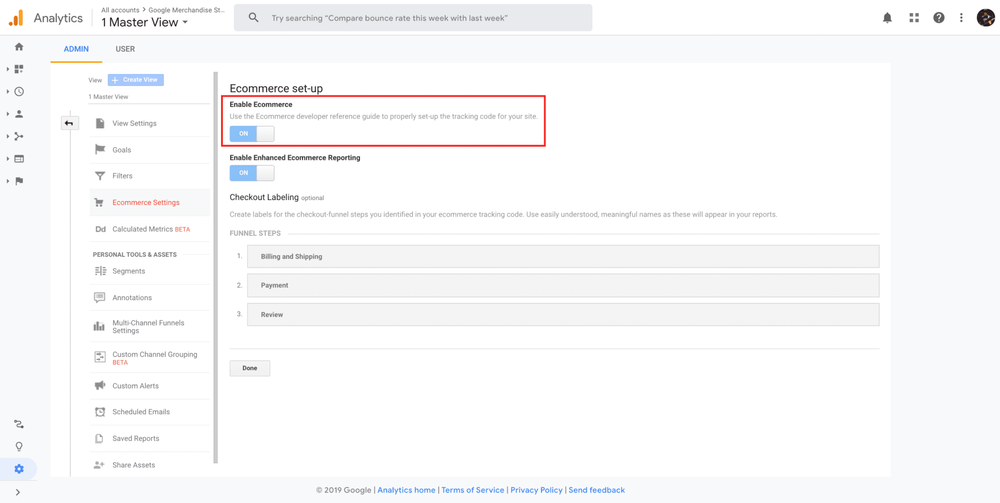This screenshot has height=503, width=1000.
Task: Click the Segments icon
Action: tap(99, 271)
